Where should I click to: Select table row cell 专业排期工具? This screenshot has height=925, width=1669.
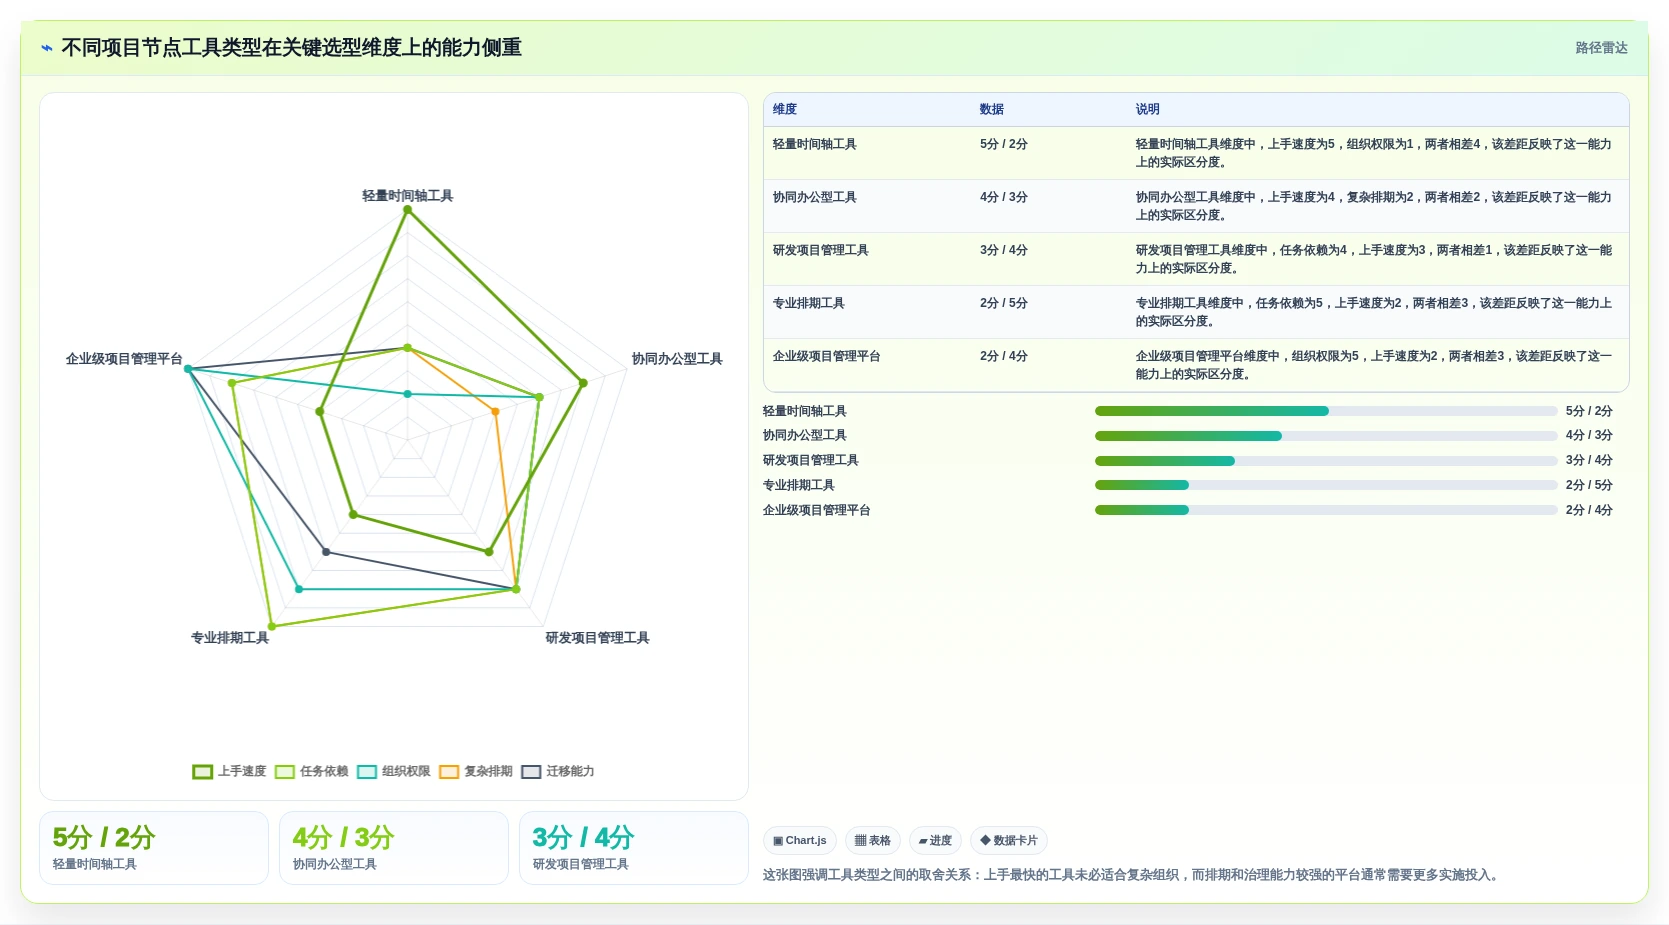[808, 303]
